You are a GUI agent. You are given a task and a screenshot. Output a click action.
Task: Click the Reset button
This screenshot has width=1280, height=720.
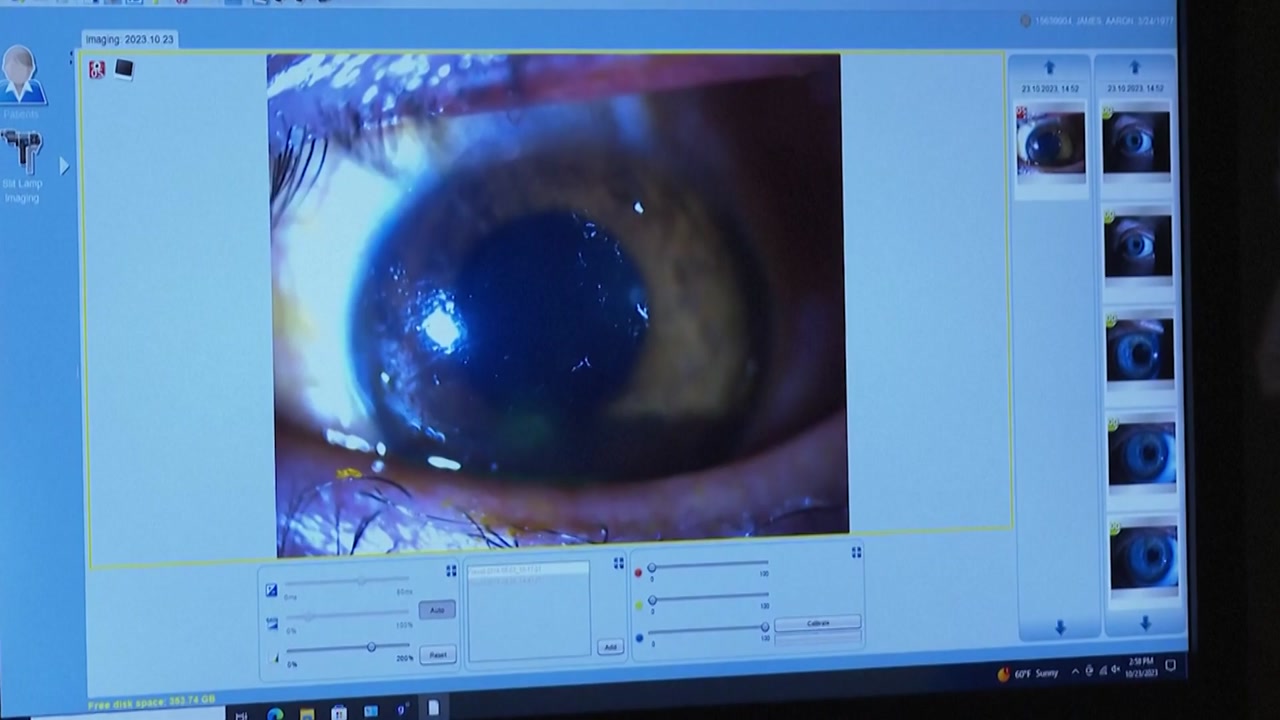[x=438, y=655]
